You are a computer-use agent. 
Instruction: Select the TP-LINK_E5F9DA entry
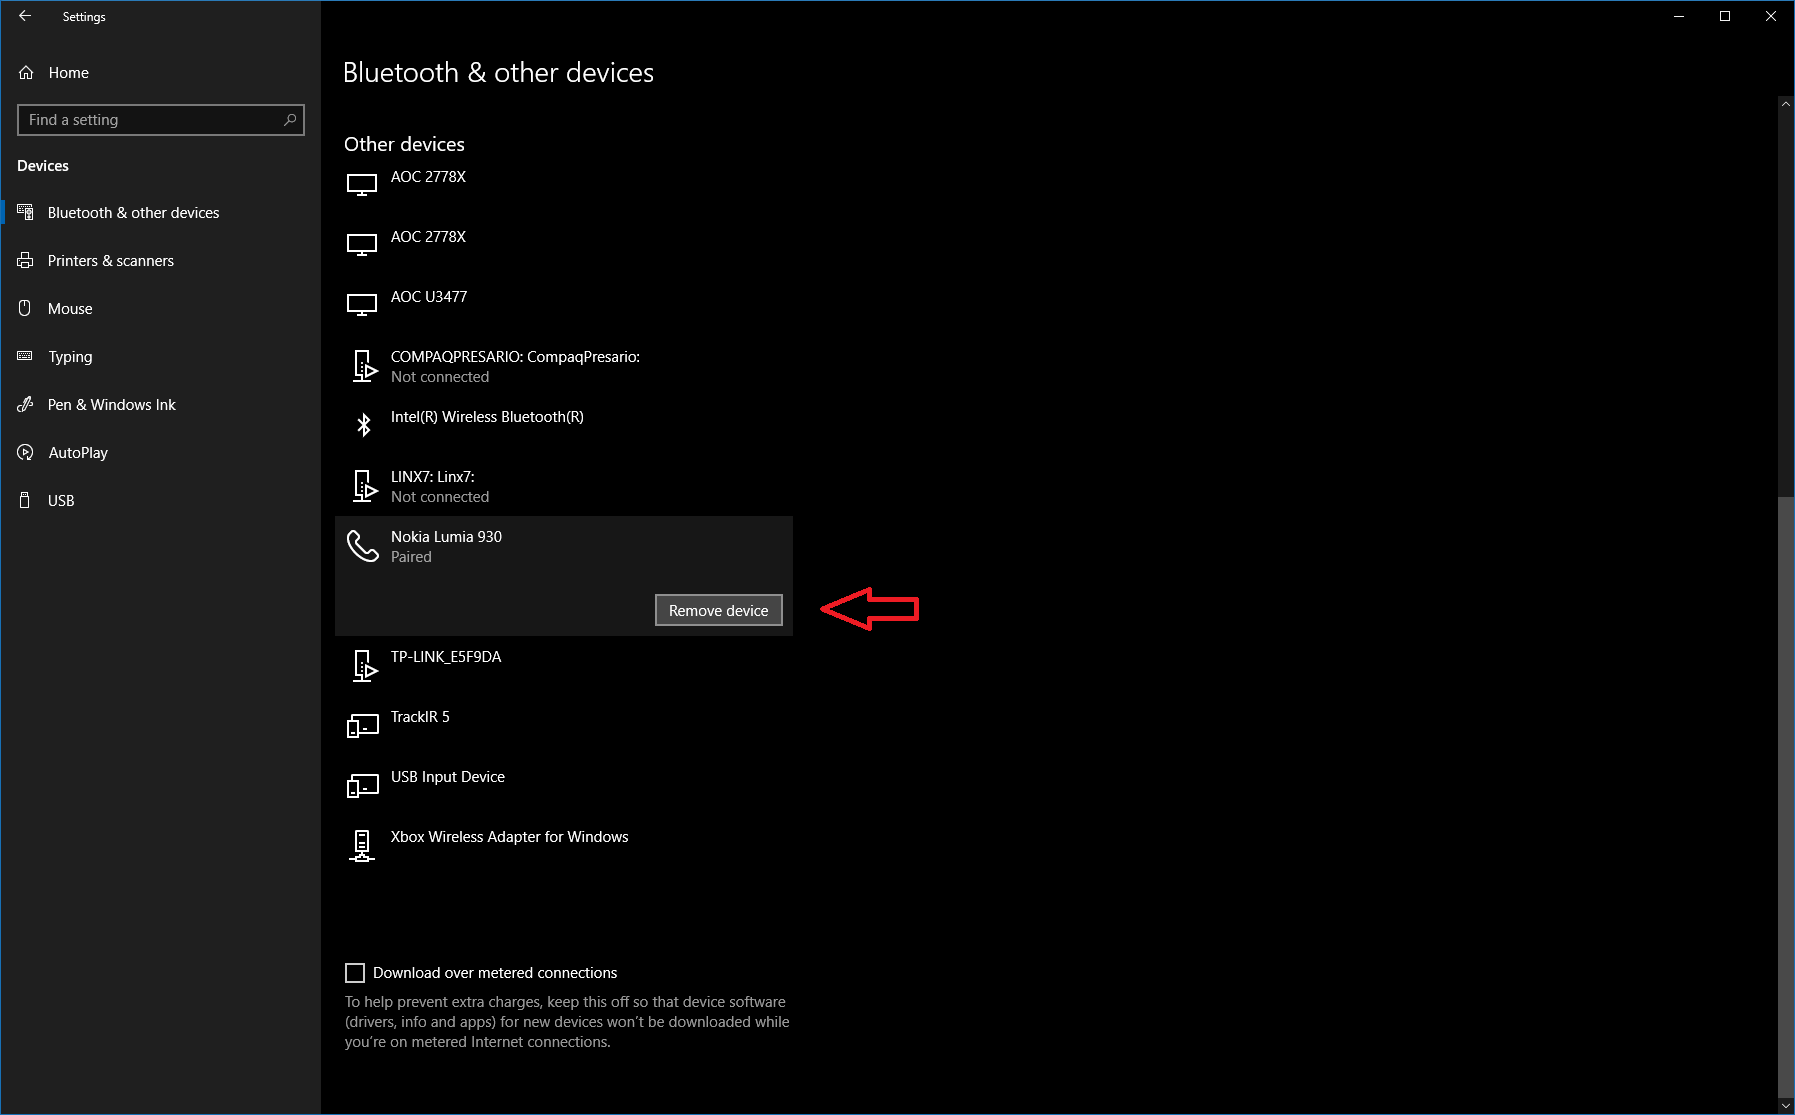pos(564,666)
